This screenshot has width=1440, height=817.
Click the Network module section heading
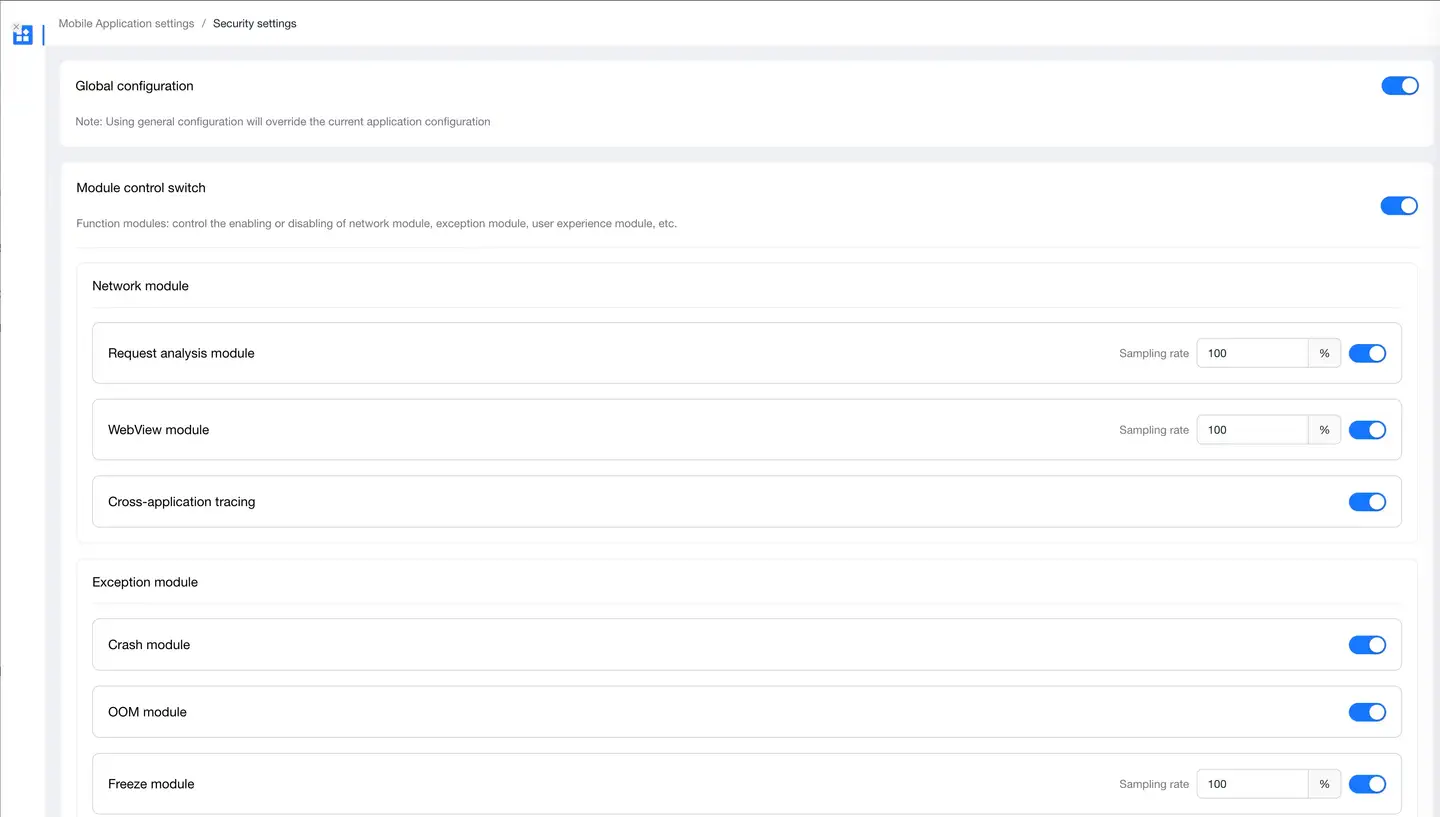tap(140, 286)
